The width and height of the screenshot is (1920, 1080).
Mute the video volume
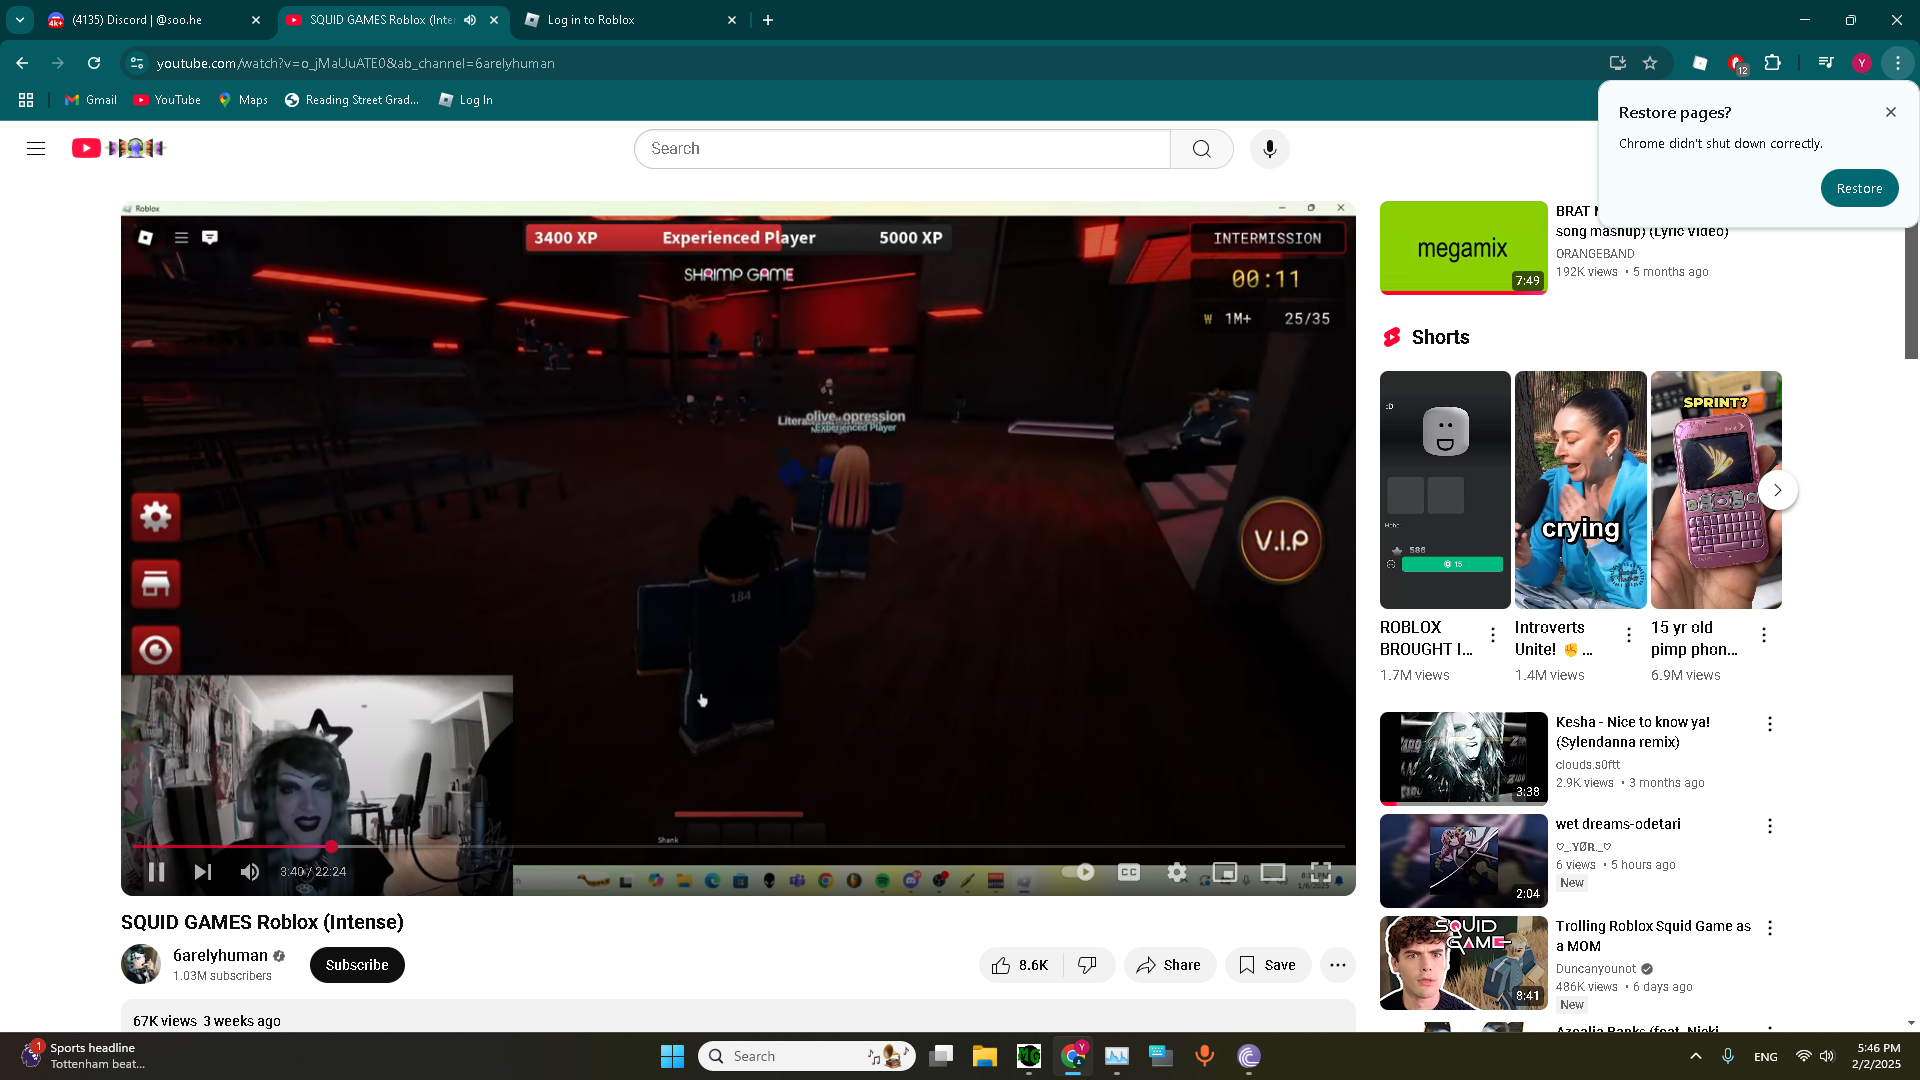(250, 872)
